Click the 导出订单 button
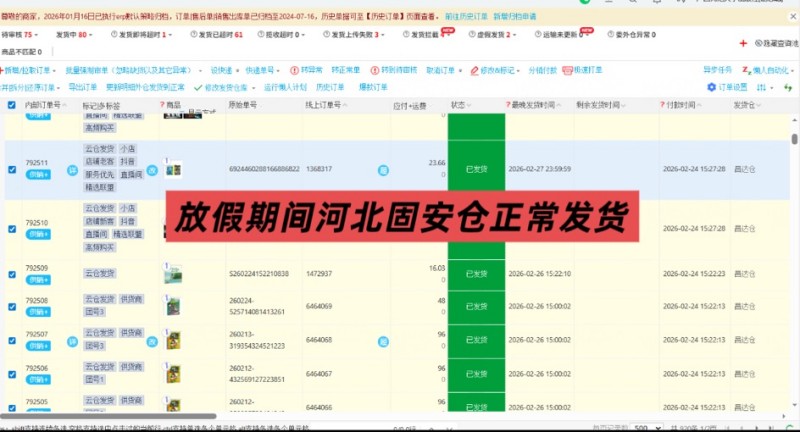 [x=83, y=87]
